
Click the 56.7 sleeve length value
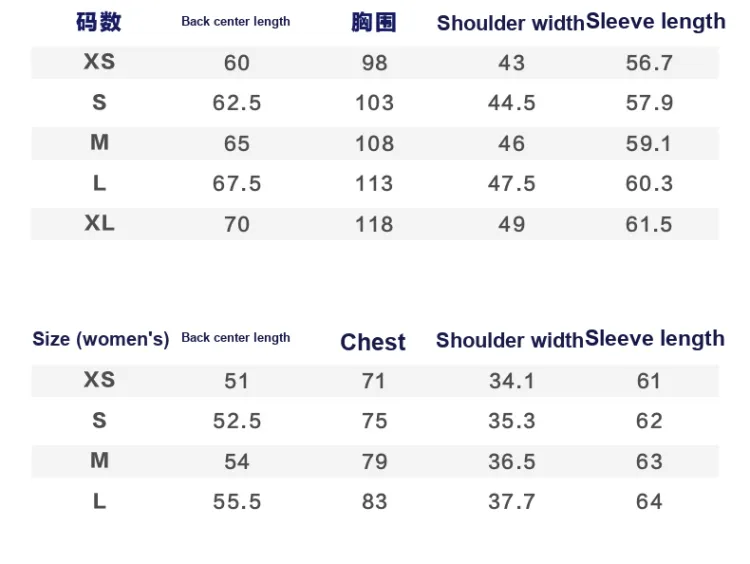(x=649, y=63)
